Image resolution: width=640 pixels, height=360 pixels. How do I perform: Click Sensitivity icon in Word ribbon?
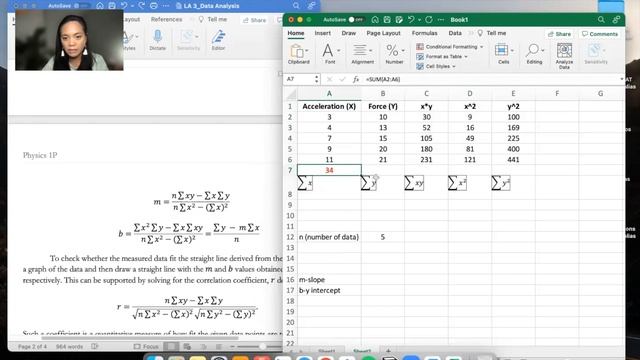click(x=188, y=40)
